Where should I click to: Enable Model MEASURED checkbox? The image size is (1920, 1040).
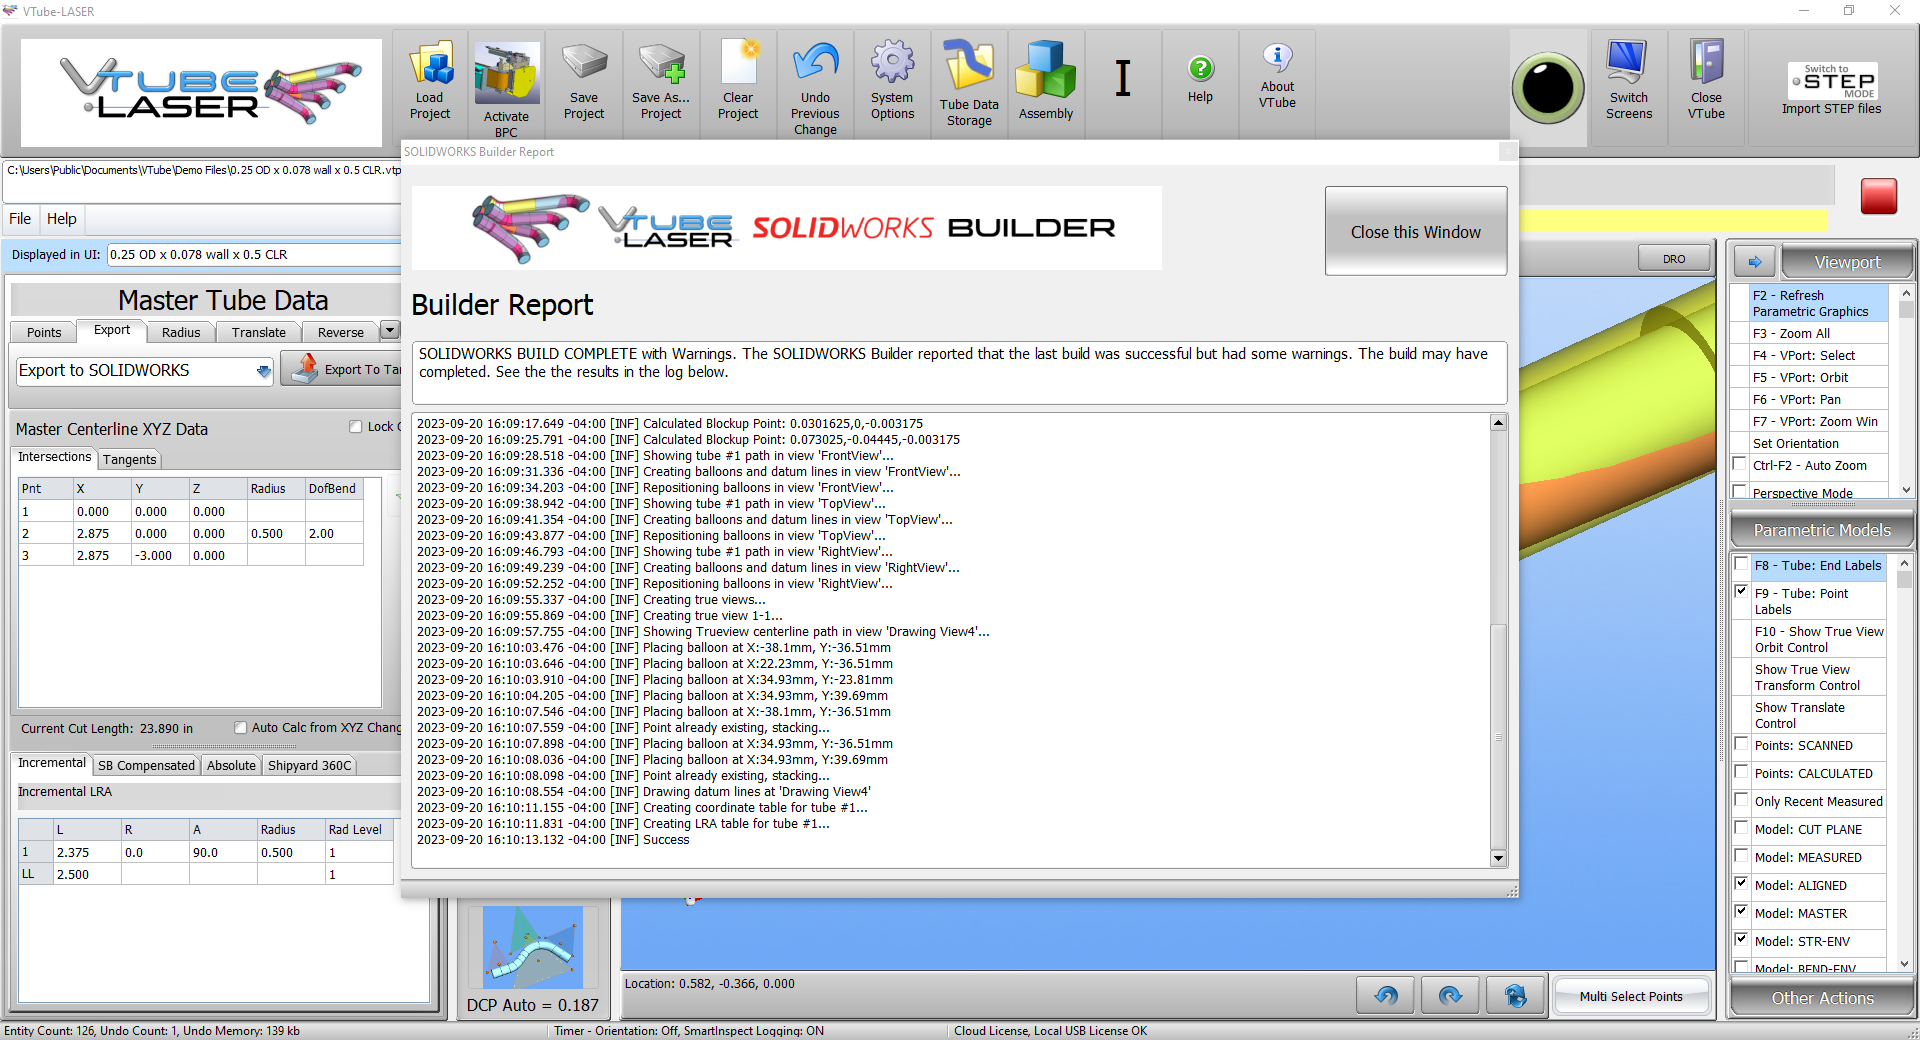(1741, 856)
